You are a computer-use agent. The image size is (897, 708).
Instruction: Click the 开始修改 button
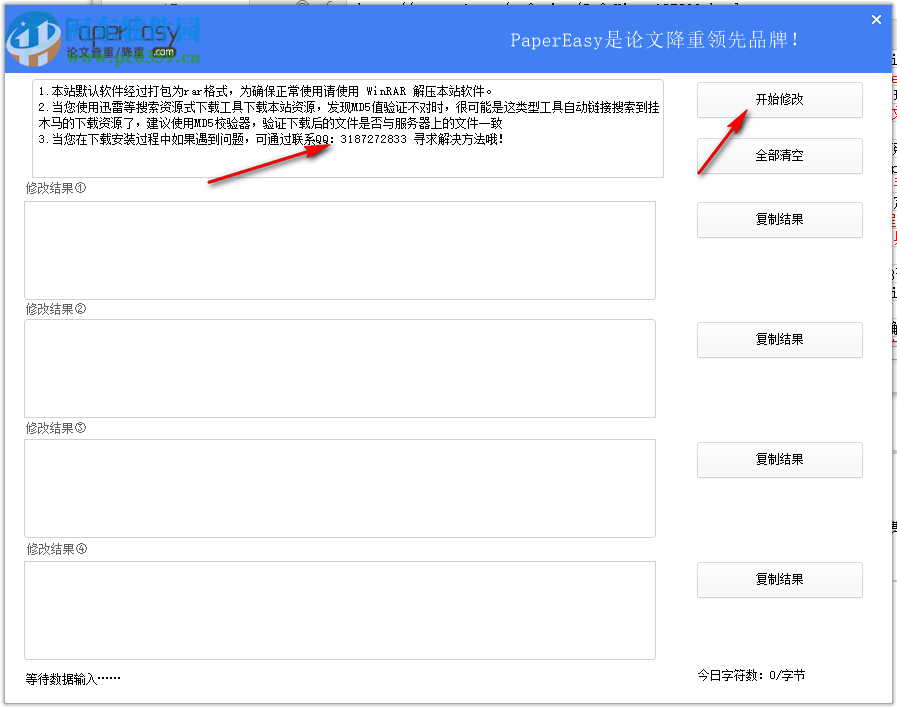coord(779,100)
